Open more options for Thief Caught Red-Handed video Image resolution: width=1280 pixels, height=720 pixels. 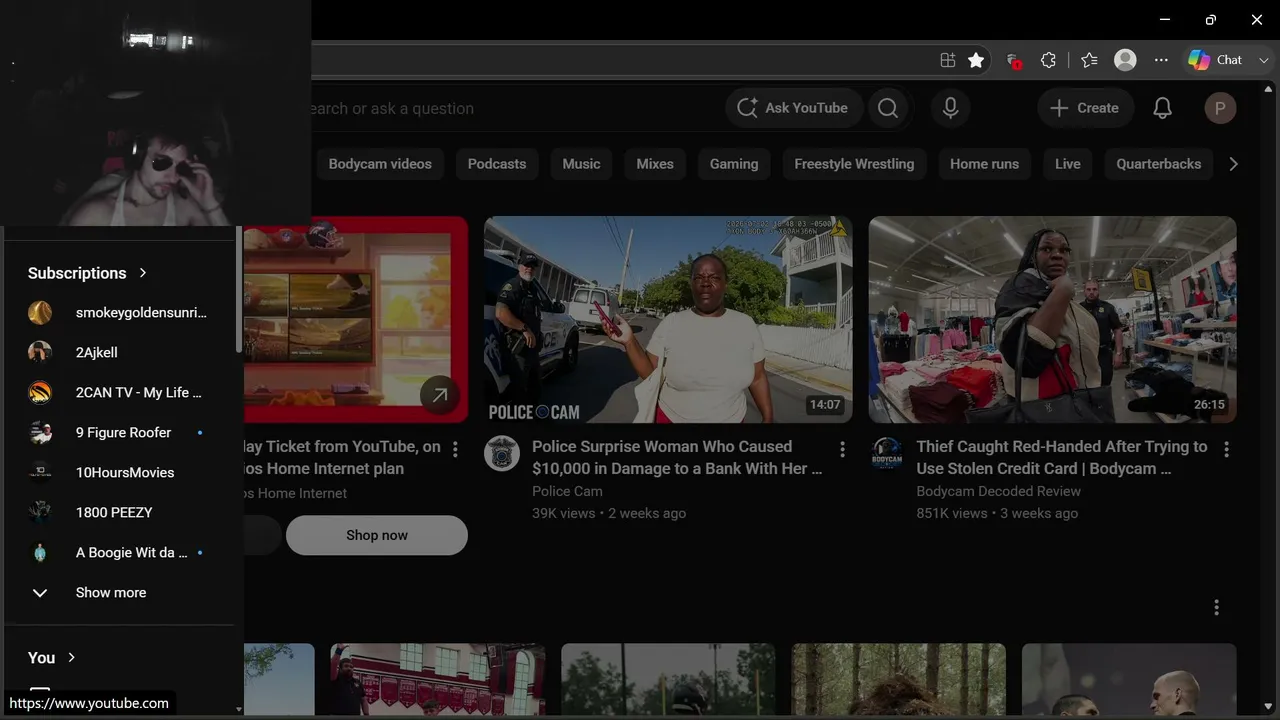(x=1226, y=449)
